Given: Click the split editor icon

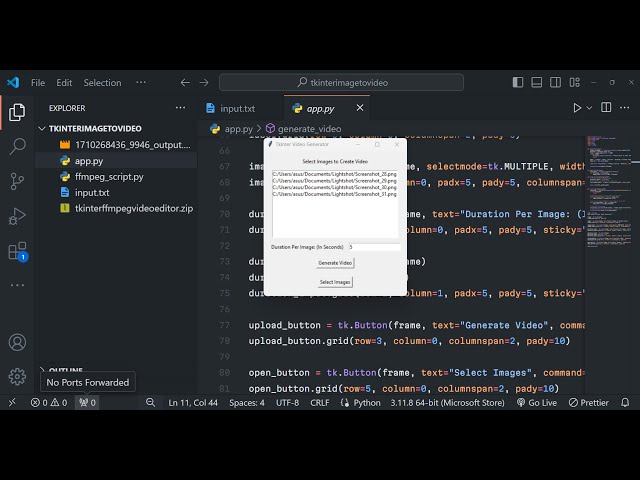Looking at the screenshot, I should click(x=606, y=108).
